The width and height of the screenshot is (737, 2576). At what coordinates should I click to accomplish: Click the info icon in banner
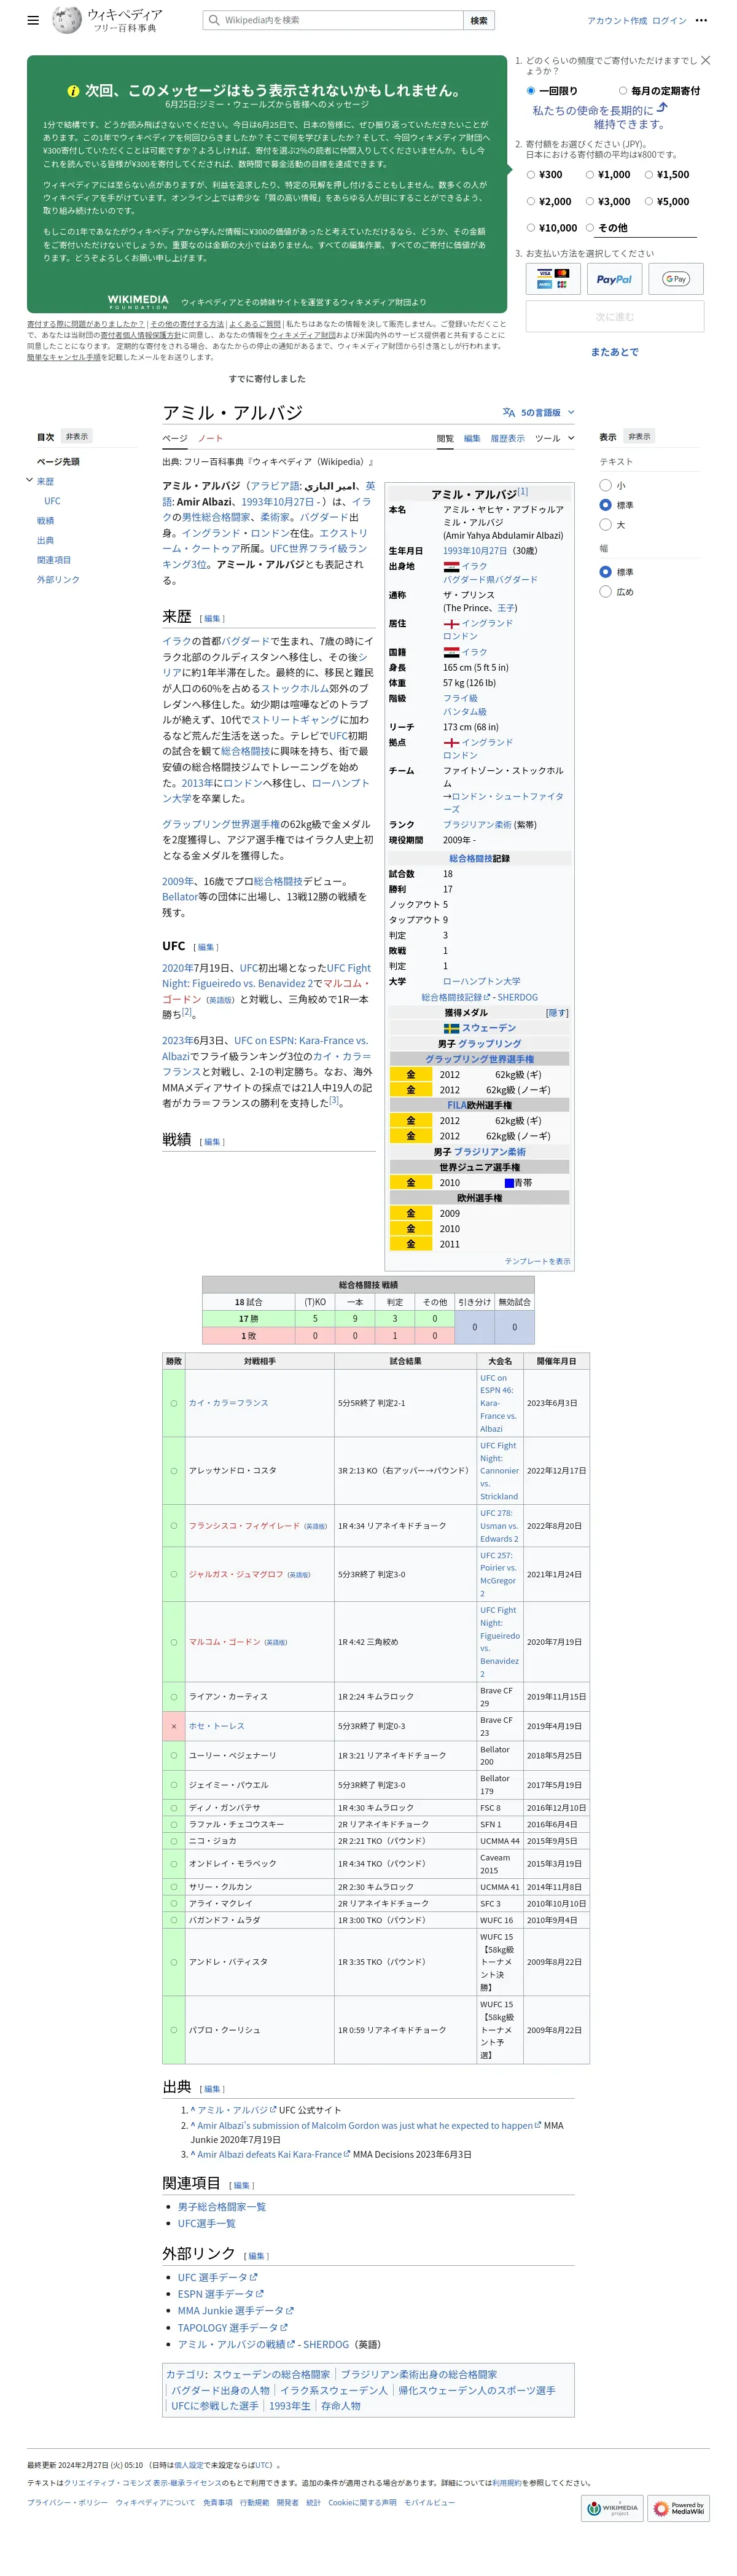pyautogui.click(x=73, y=91)
